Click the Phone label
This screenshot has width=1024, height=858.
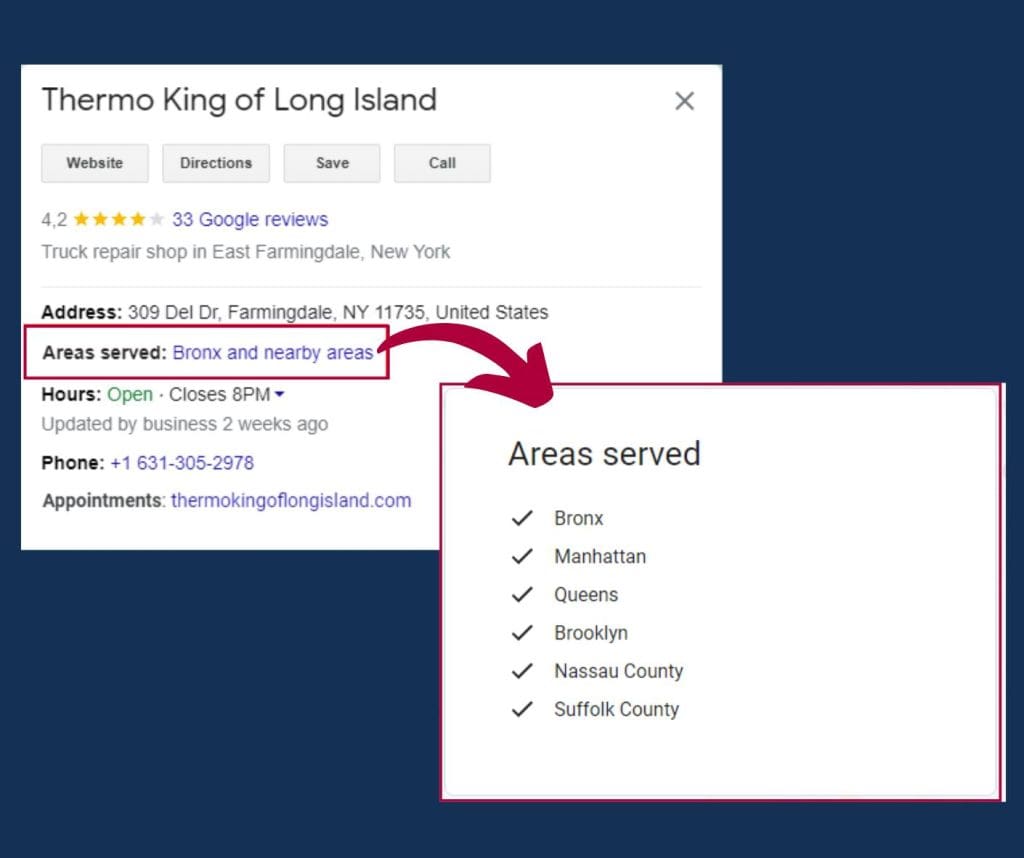(x=72, y=463)
